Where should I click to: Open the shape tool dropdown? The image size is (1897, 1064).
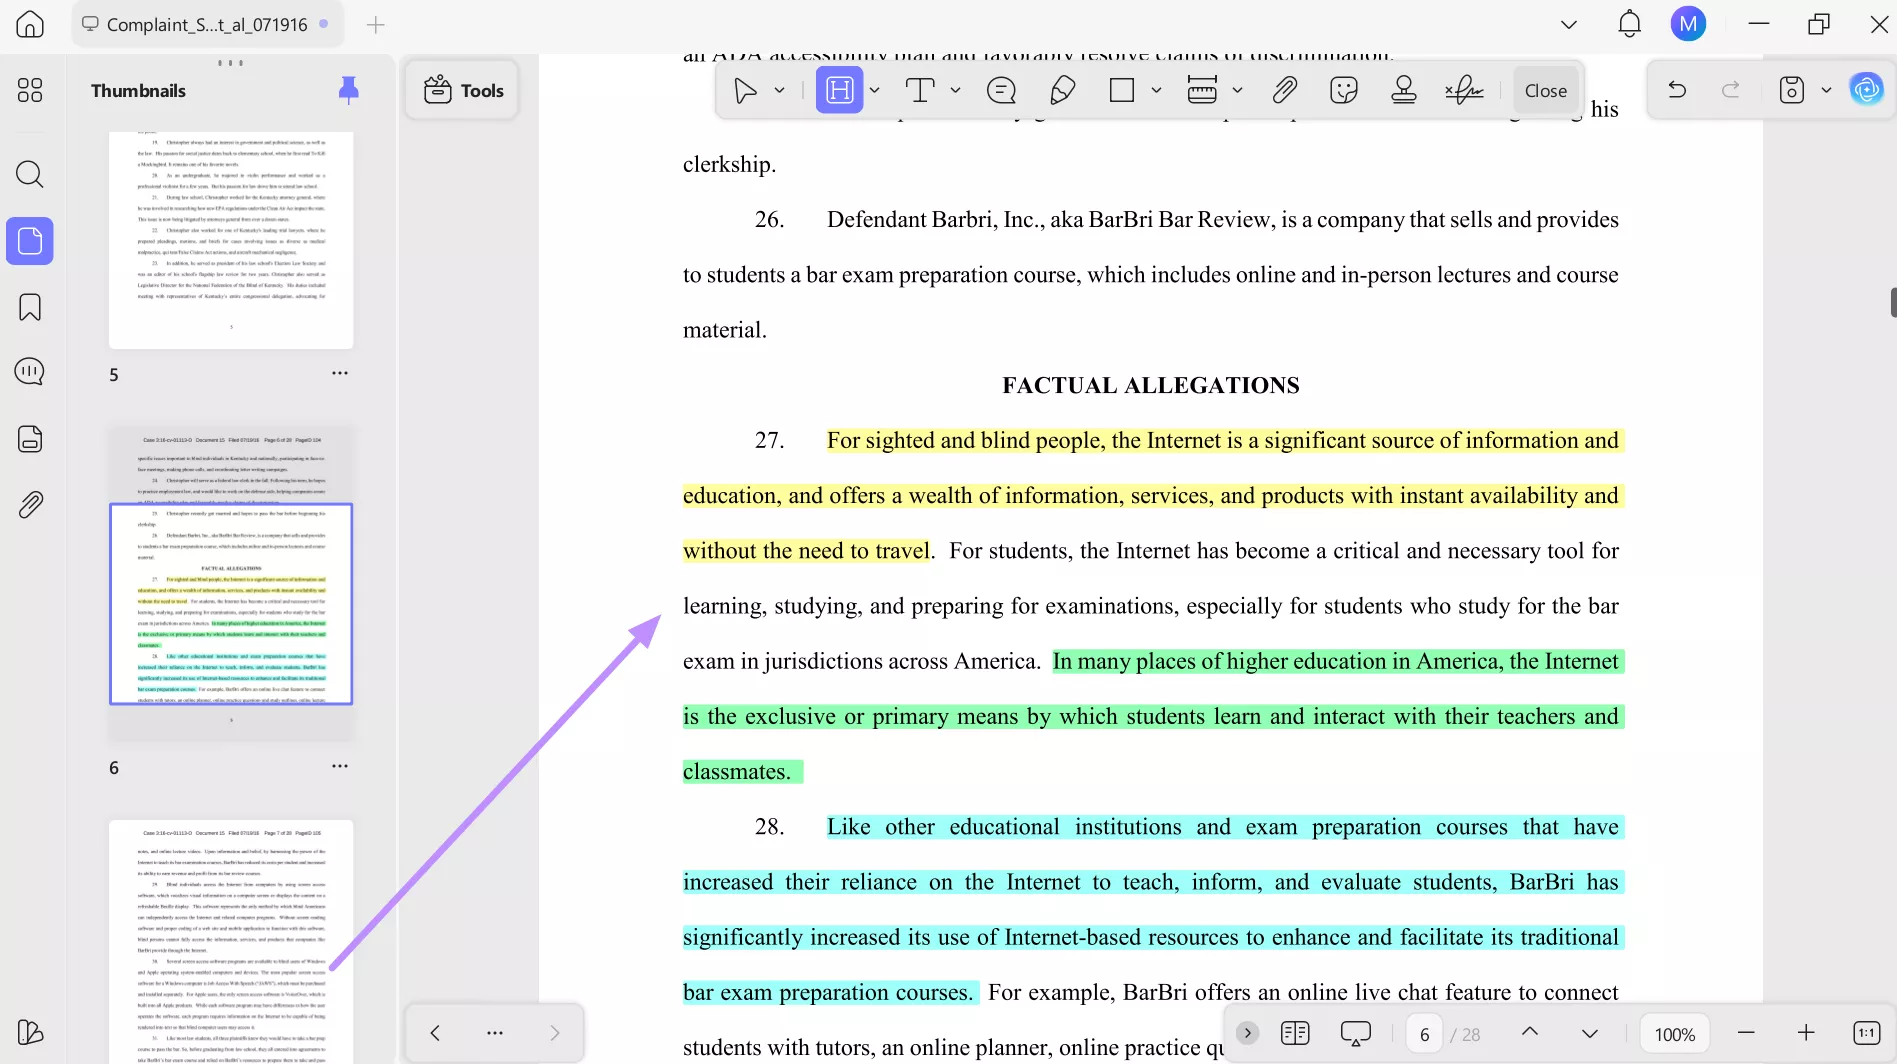coord(1157,89)
